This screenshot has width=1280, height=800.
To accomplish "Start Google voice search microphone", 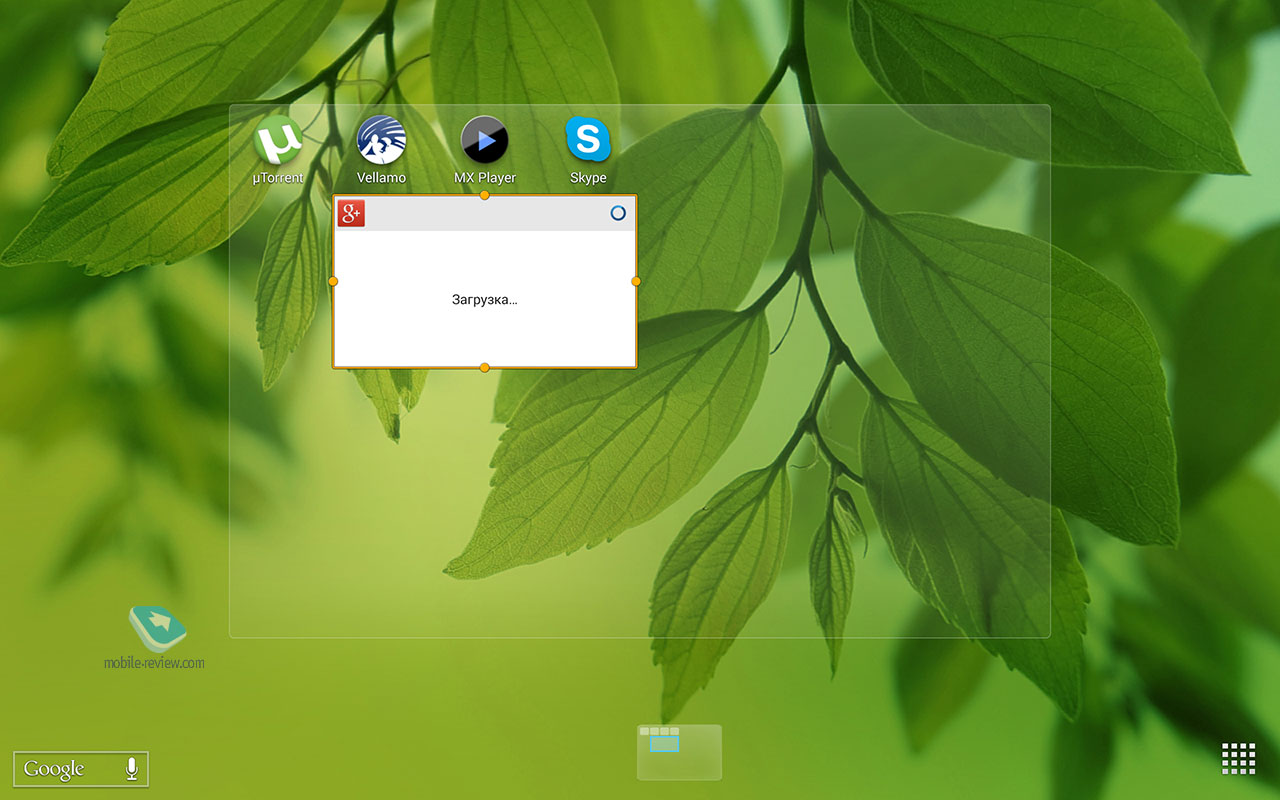I will coord(131,768).
